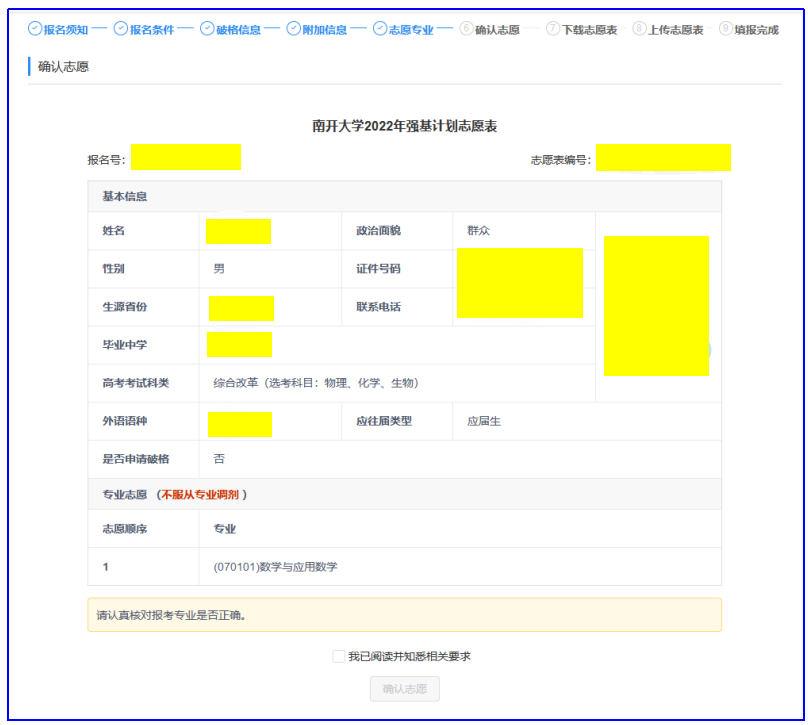Click the 确认志愿 button at bottom
808x725 pixels.
(x=405, y=689)
